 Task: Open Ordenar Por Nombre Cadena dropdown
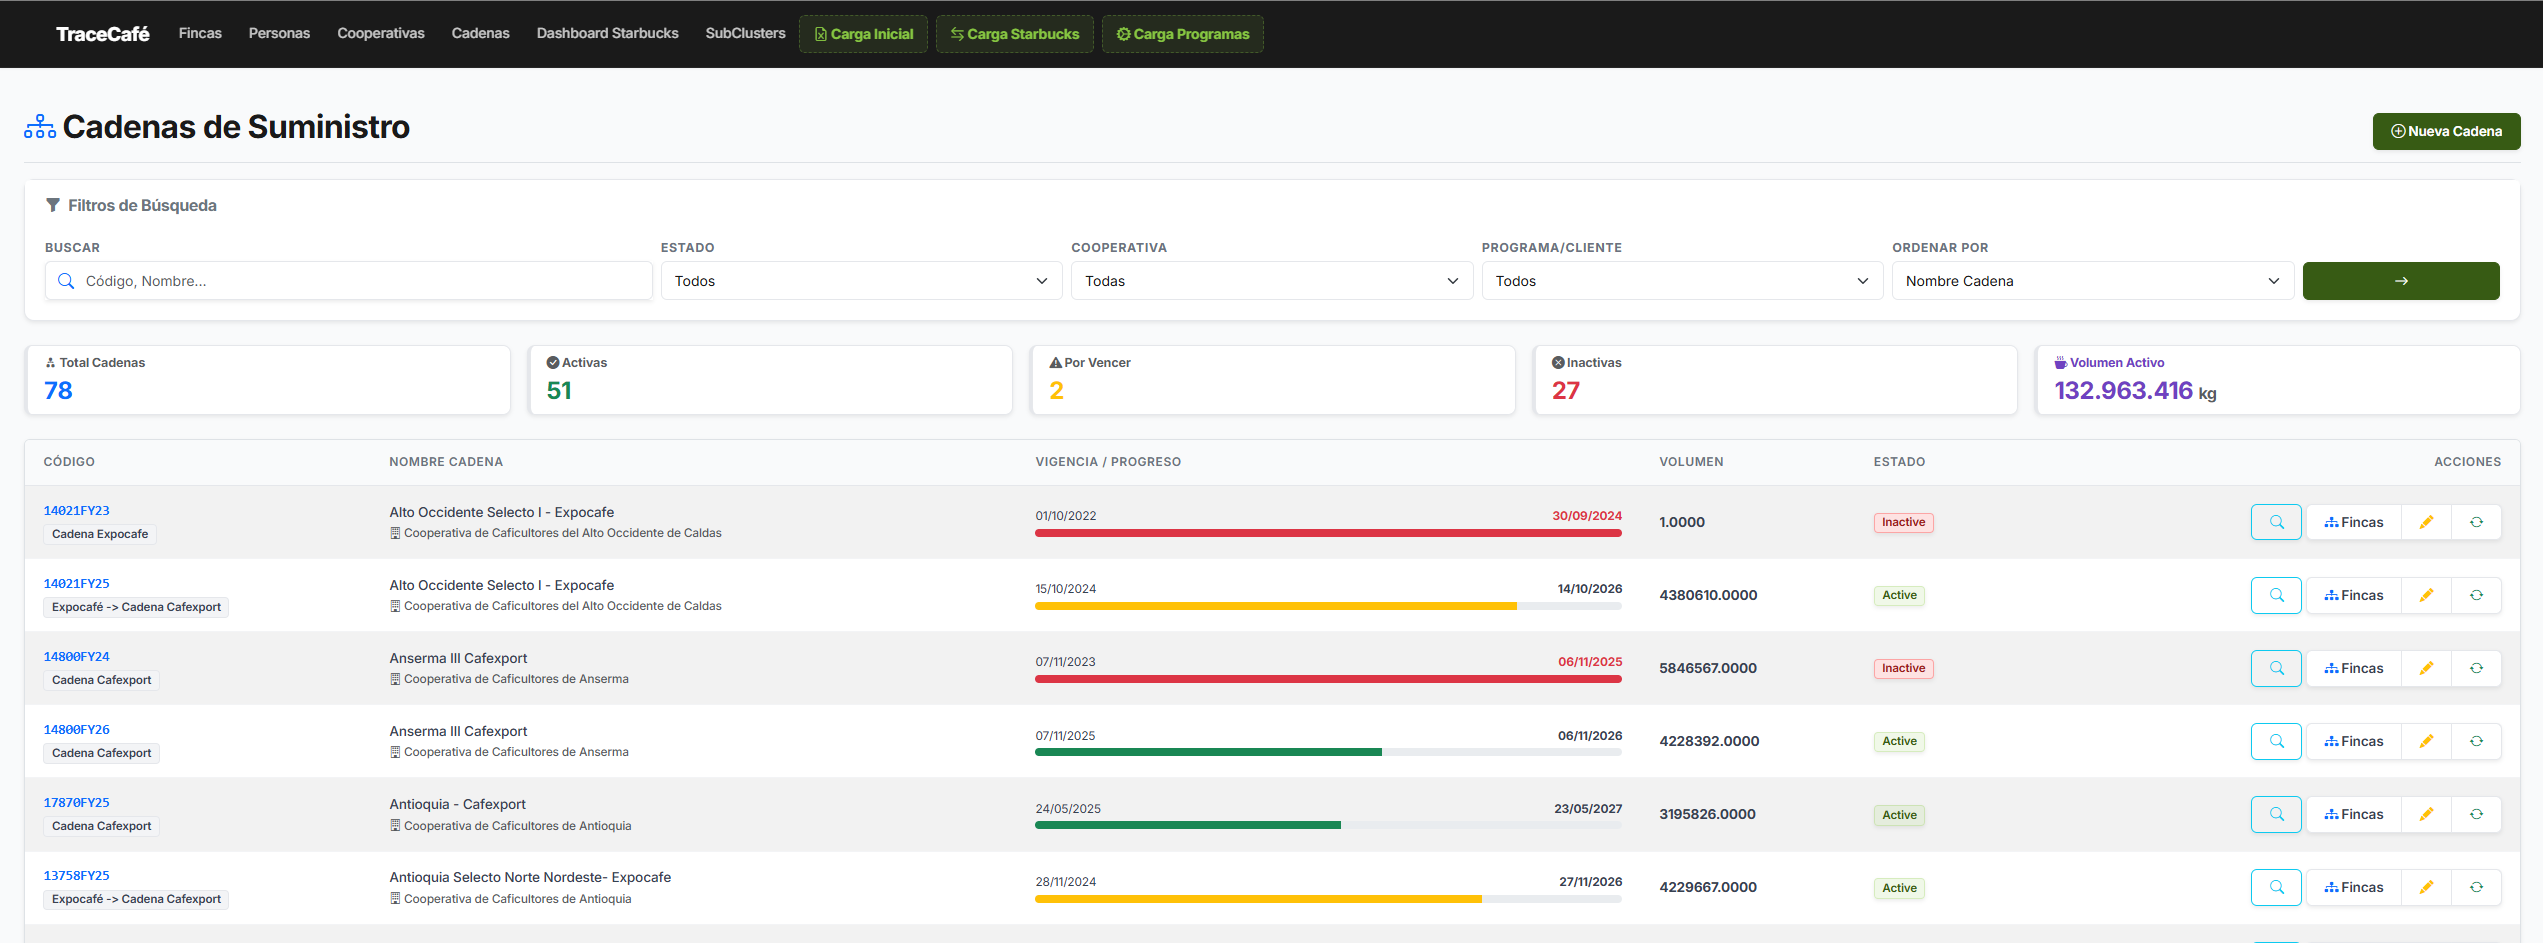(x=2093, y=281)
